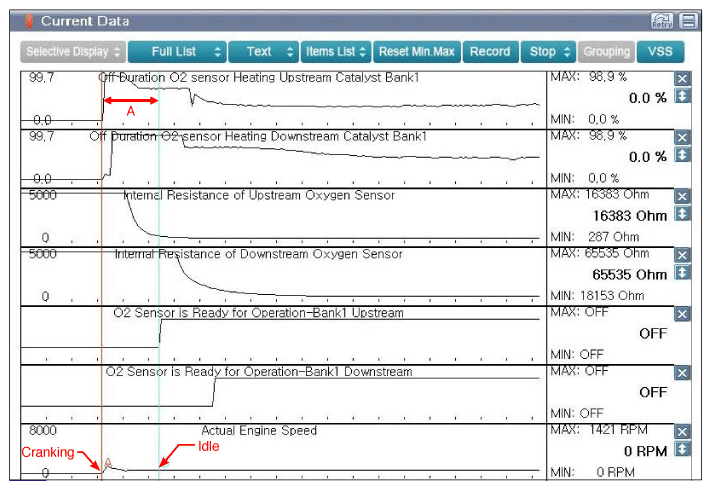Remove the Upstream Catalyst Bank1 heating graph
This screenshot has height=490, width=712.
[683, 79]
